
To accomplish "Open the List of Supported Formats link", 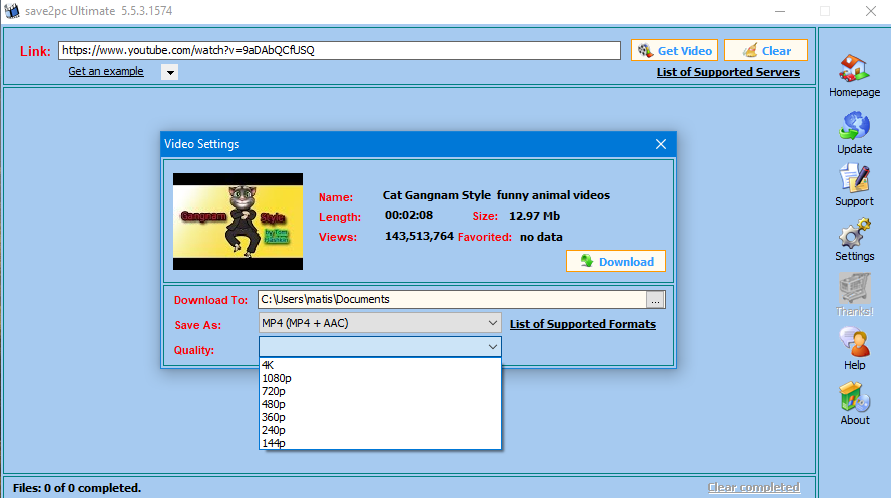I will coord(582,324).
